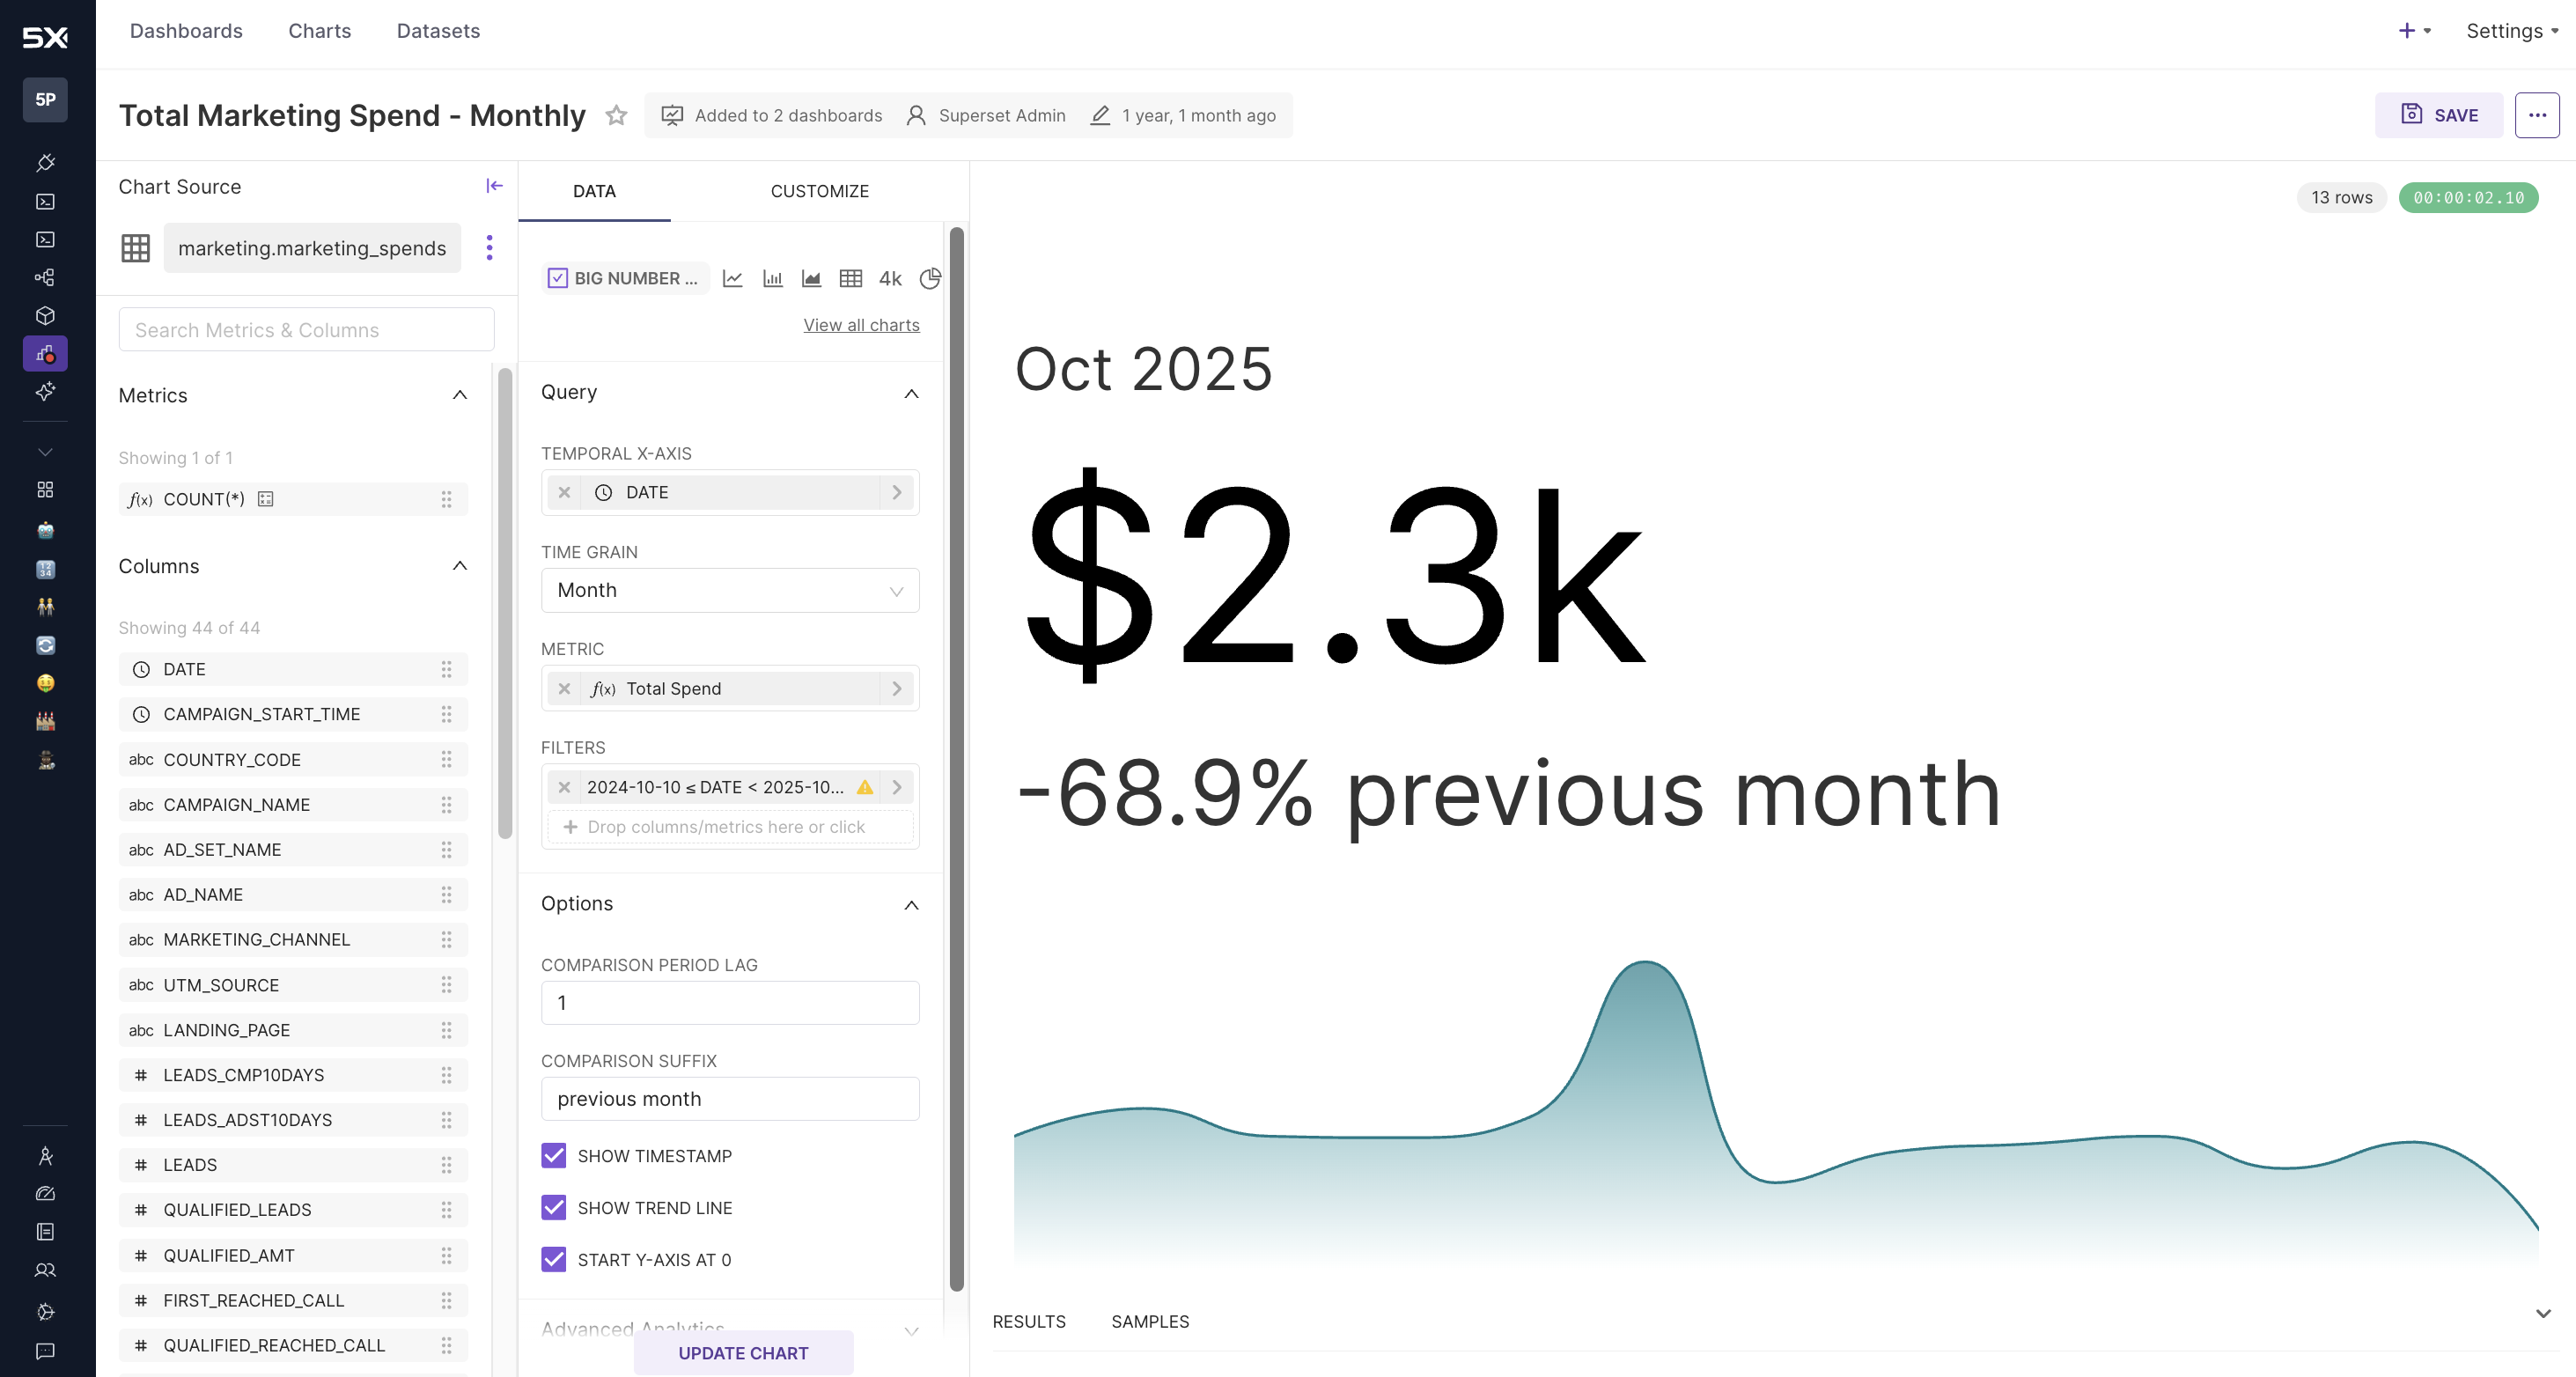This screenshot has height=1377, width=2576.
Task: Click the star icon to favorite the chart
Action: tap(616, 115)
